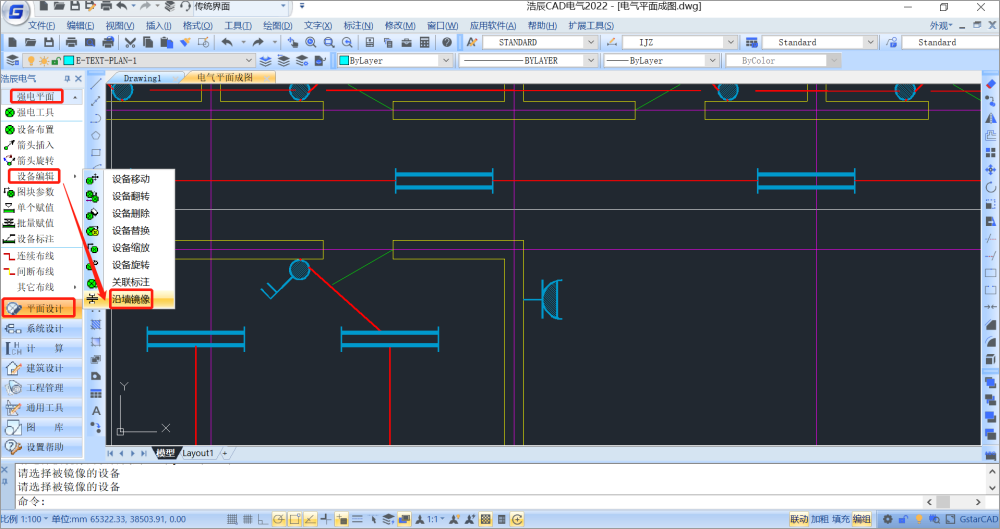Open the BYLAYER linetype dropdown
Screen dimensions: 1000x529
coord(590,61)
